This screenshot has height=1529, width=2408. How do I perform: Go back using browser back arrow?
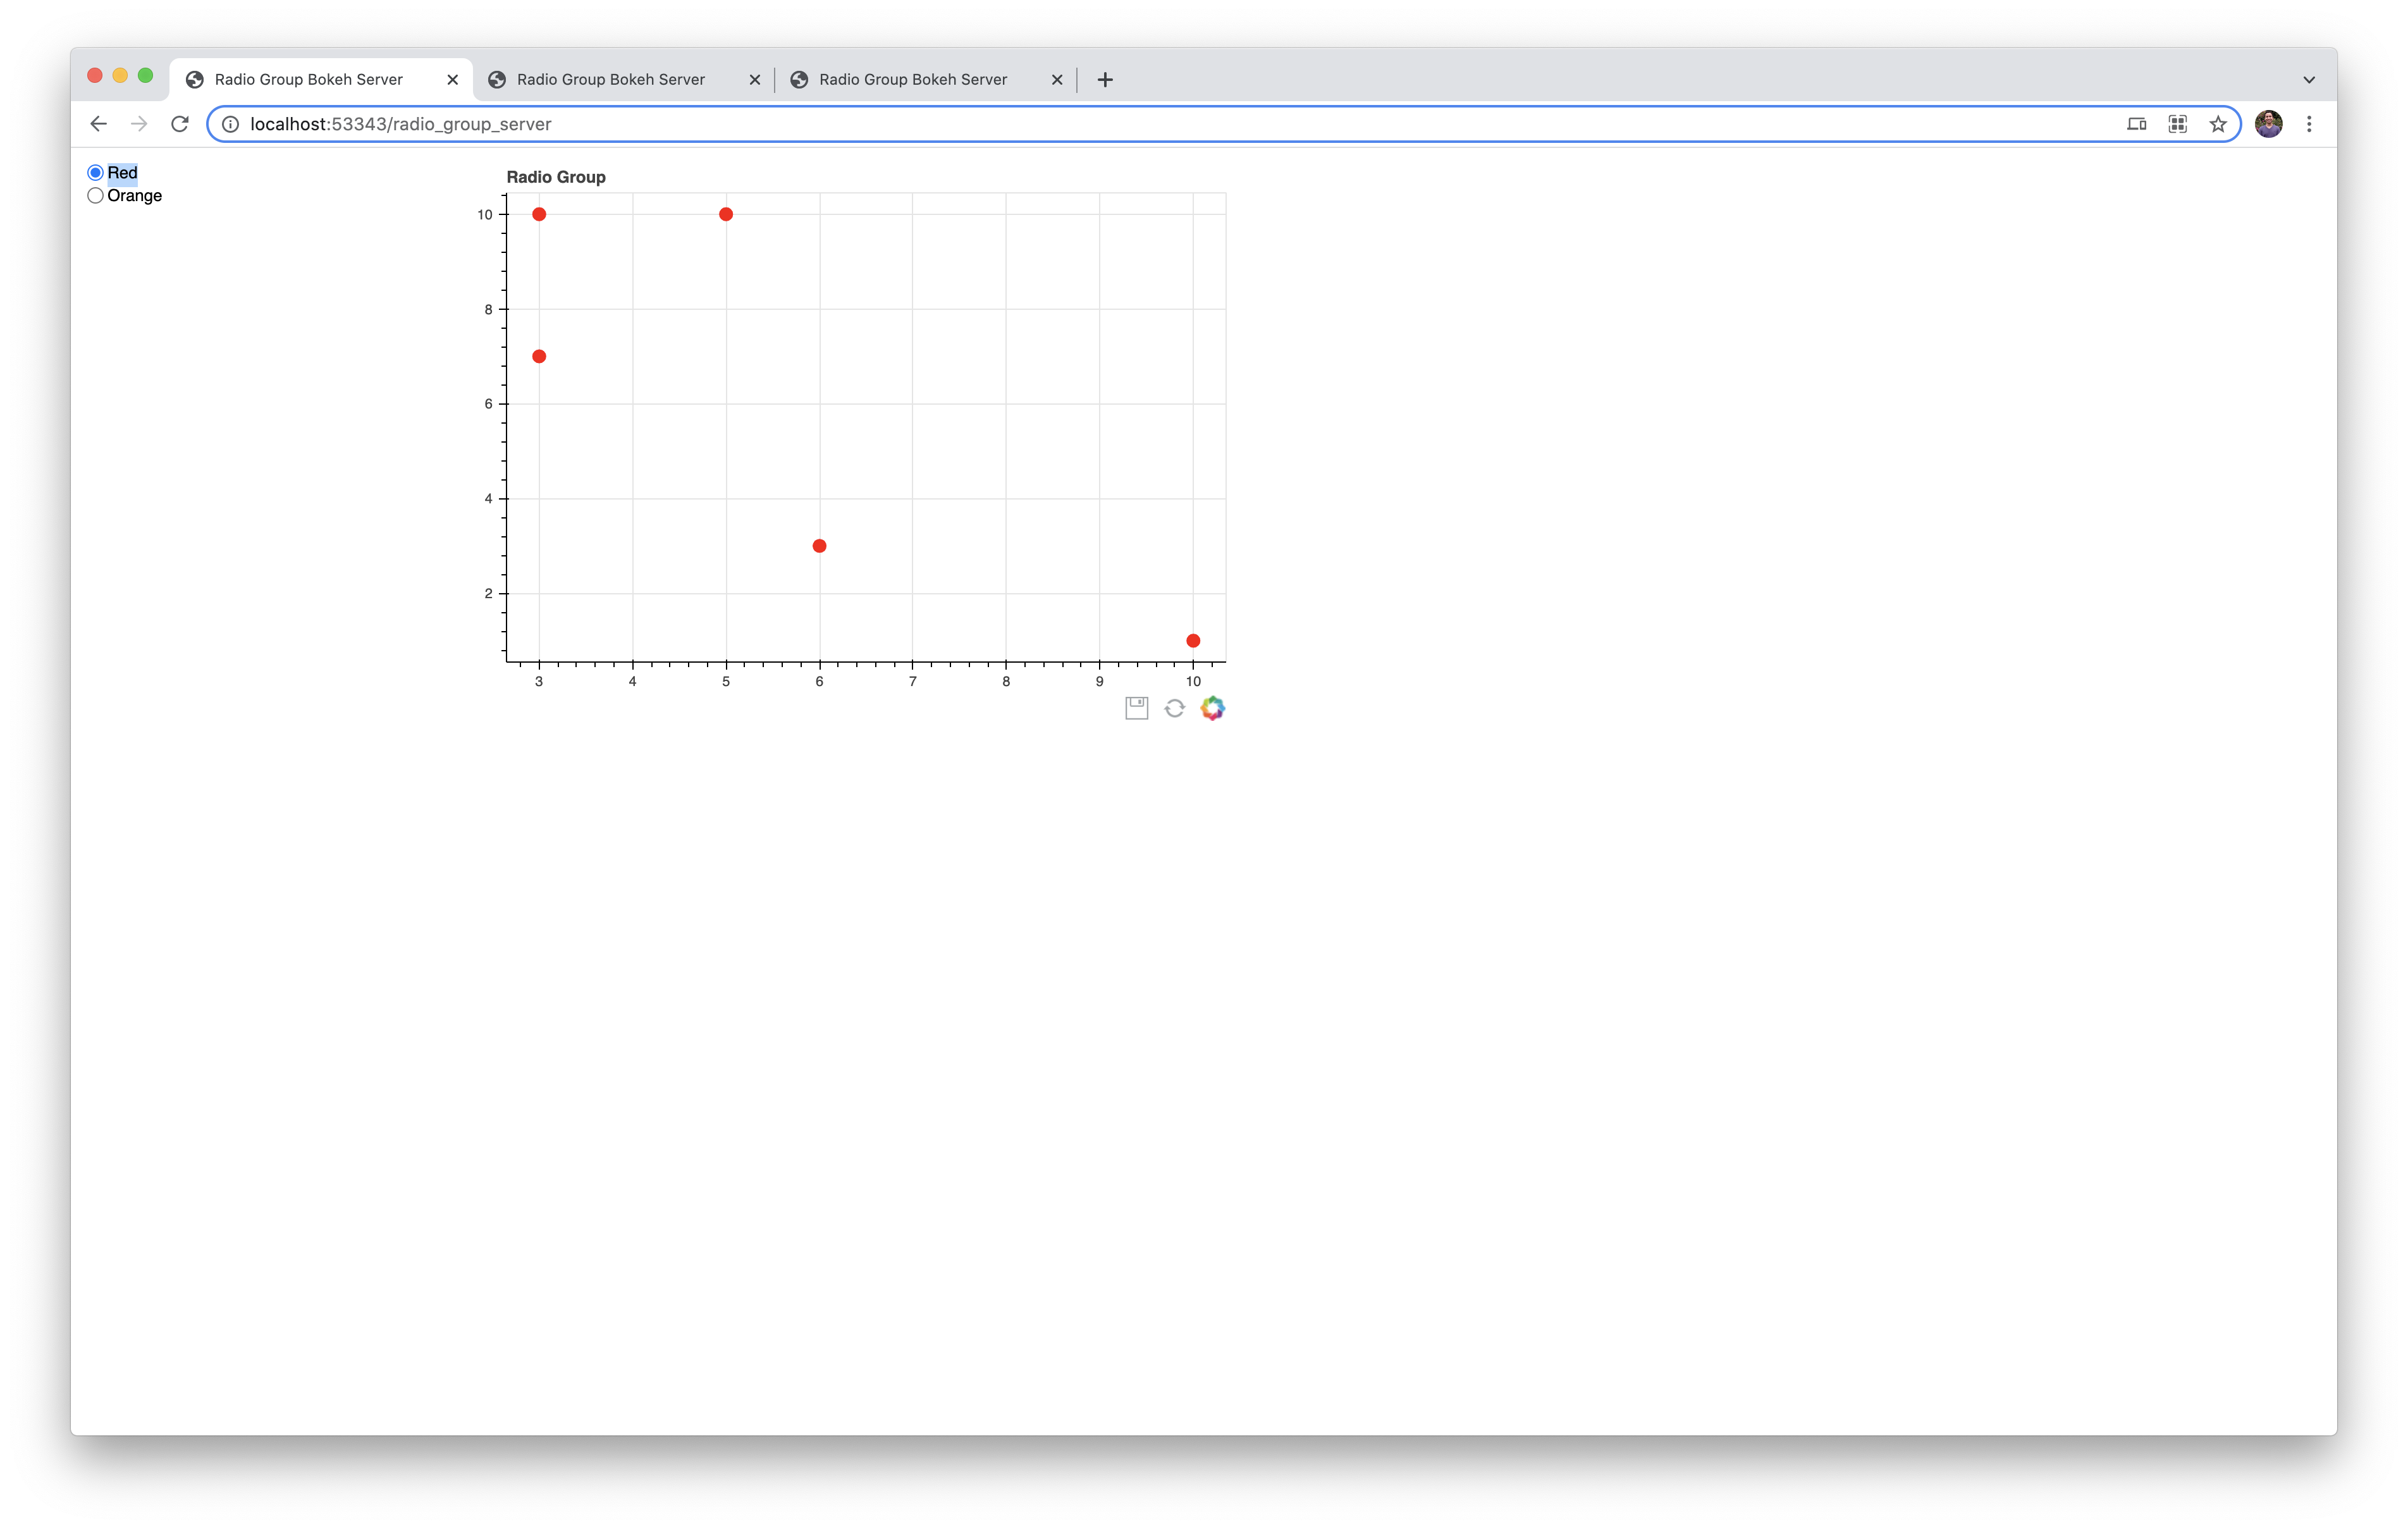point(98,124)
